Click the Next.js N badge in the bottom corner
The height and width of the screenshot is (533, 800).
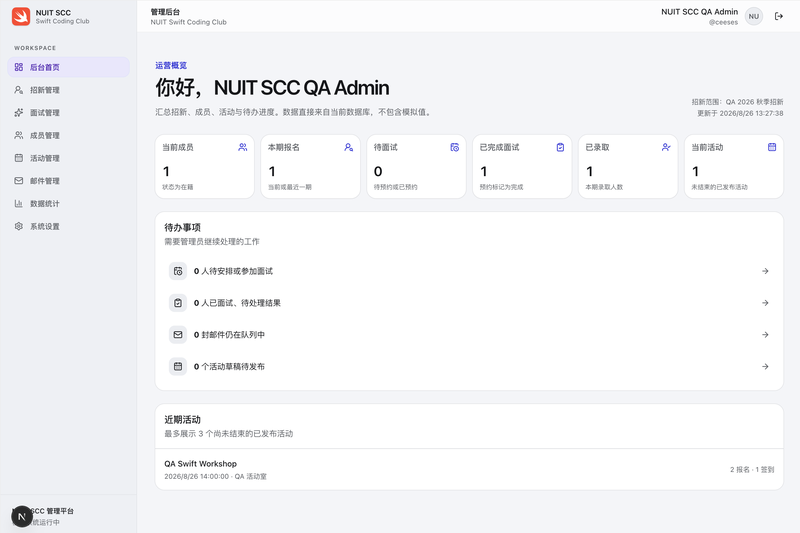coord(22,516)
